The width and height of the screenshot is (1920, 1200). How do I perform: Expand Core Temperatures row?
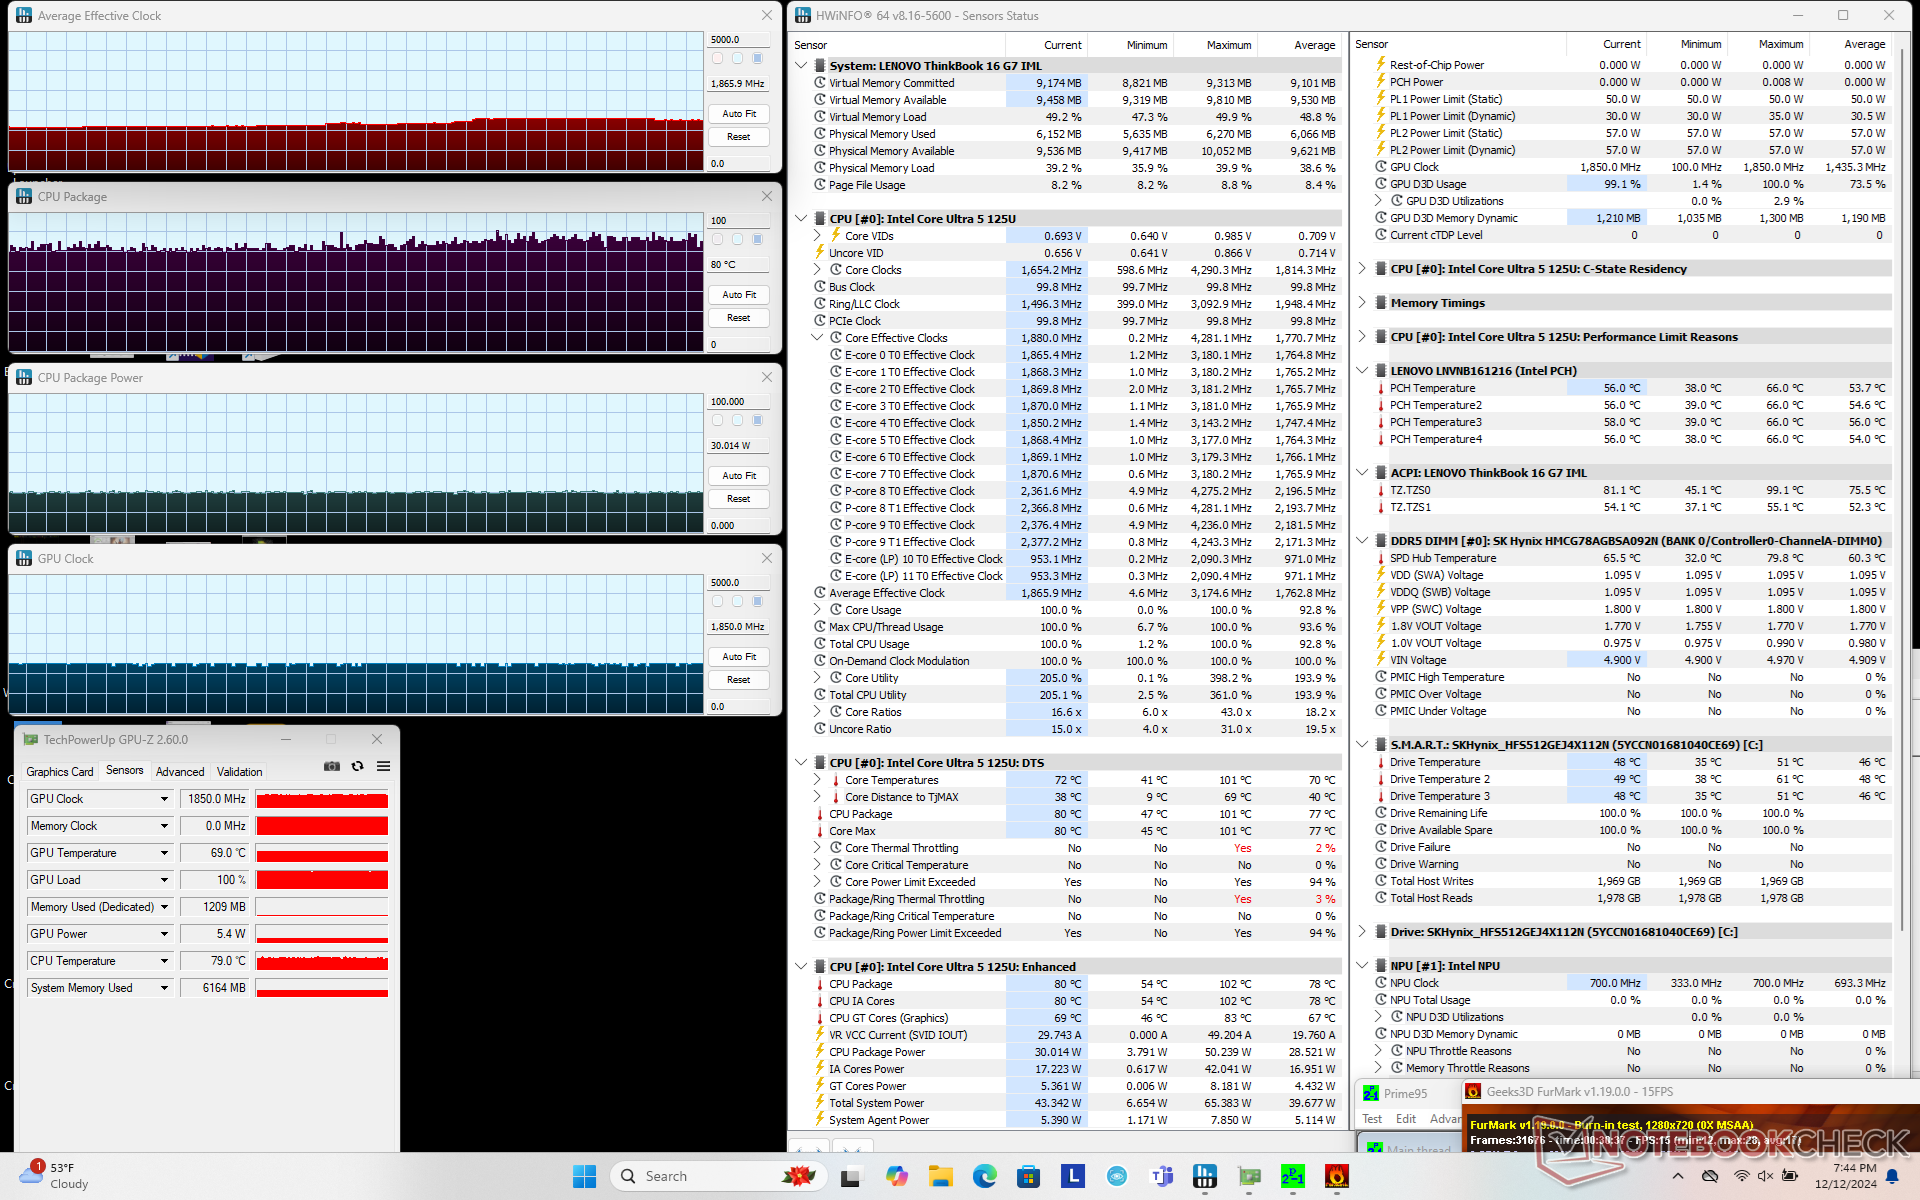(817, 780)
